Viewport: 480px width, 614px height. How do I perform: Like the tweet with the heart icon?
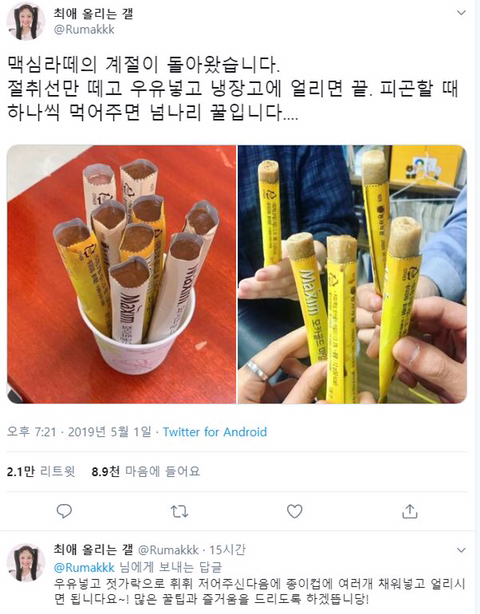pos(294,511)
